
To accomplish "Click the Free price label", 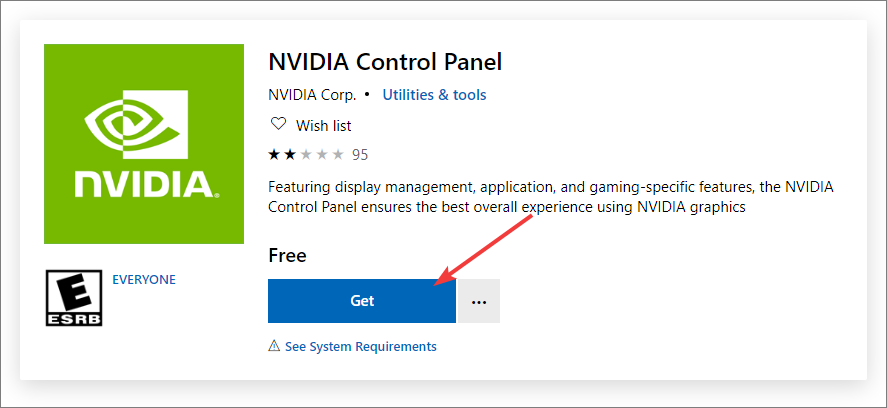I will click(x=287, y=256).
